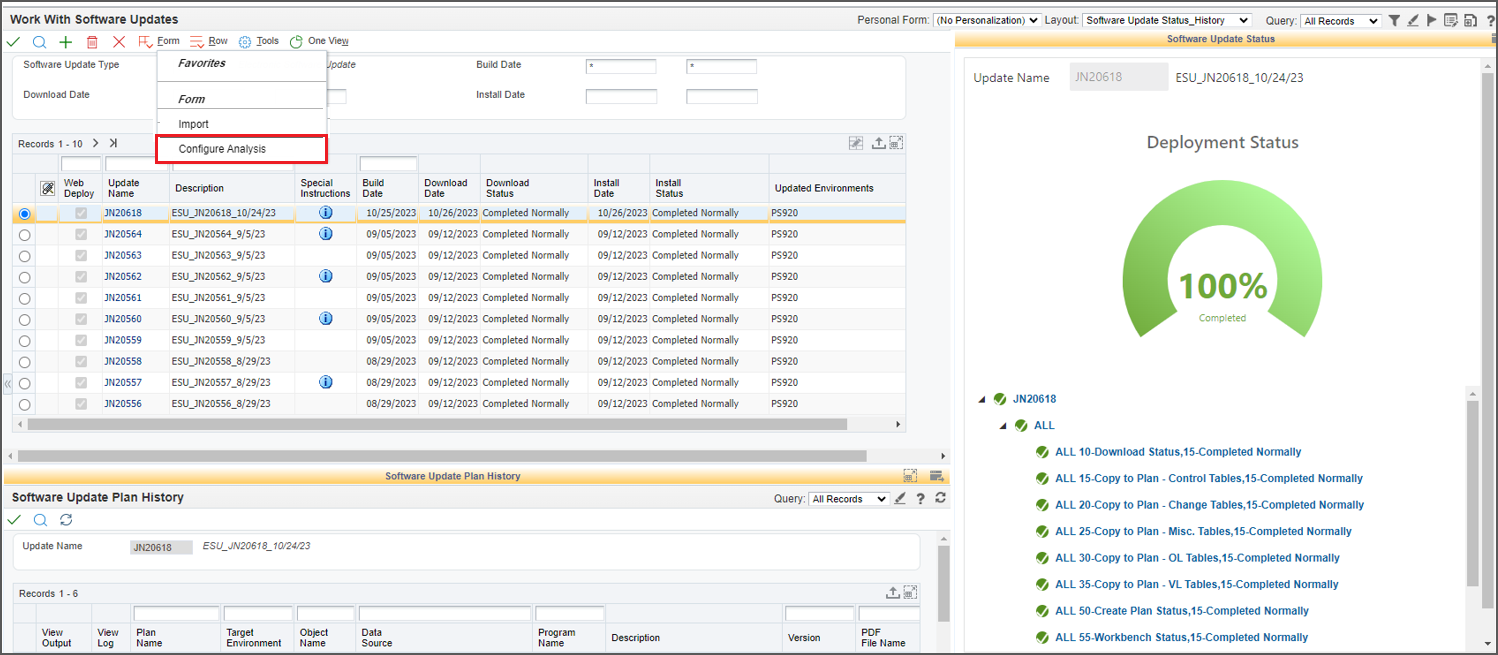Open the Query dropdown in Software Update Plan History
Viewport: 1498px width, 655px height.
pos(848,499)
